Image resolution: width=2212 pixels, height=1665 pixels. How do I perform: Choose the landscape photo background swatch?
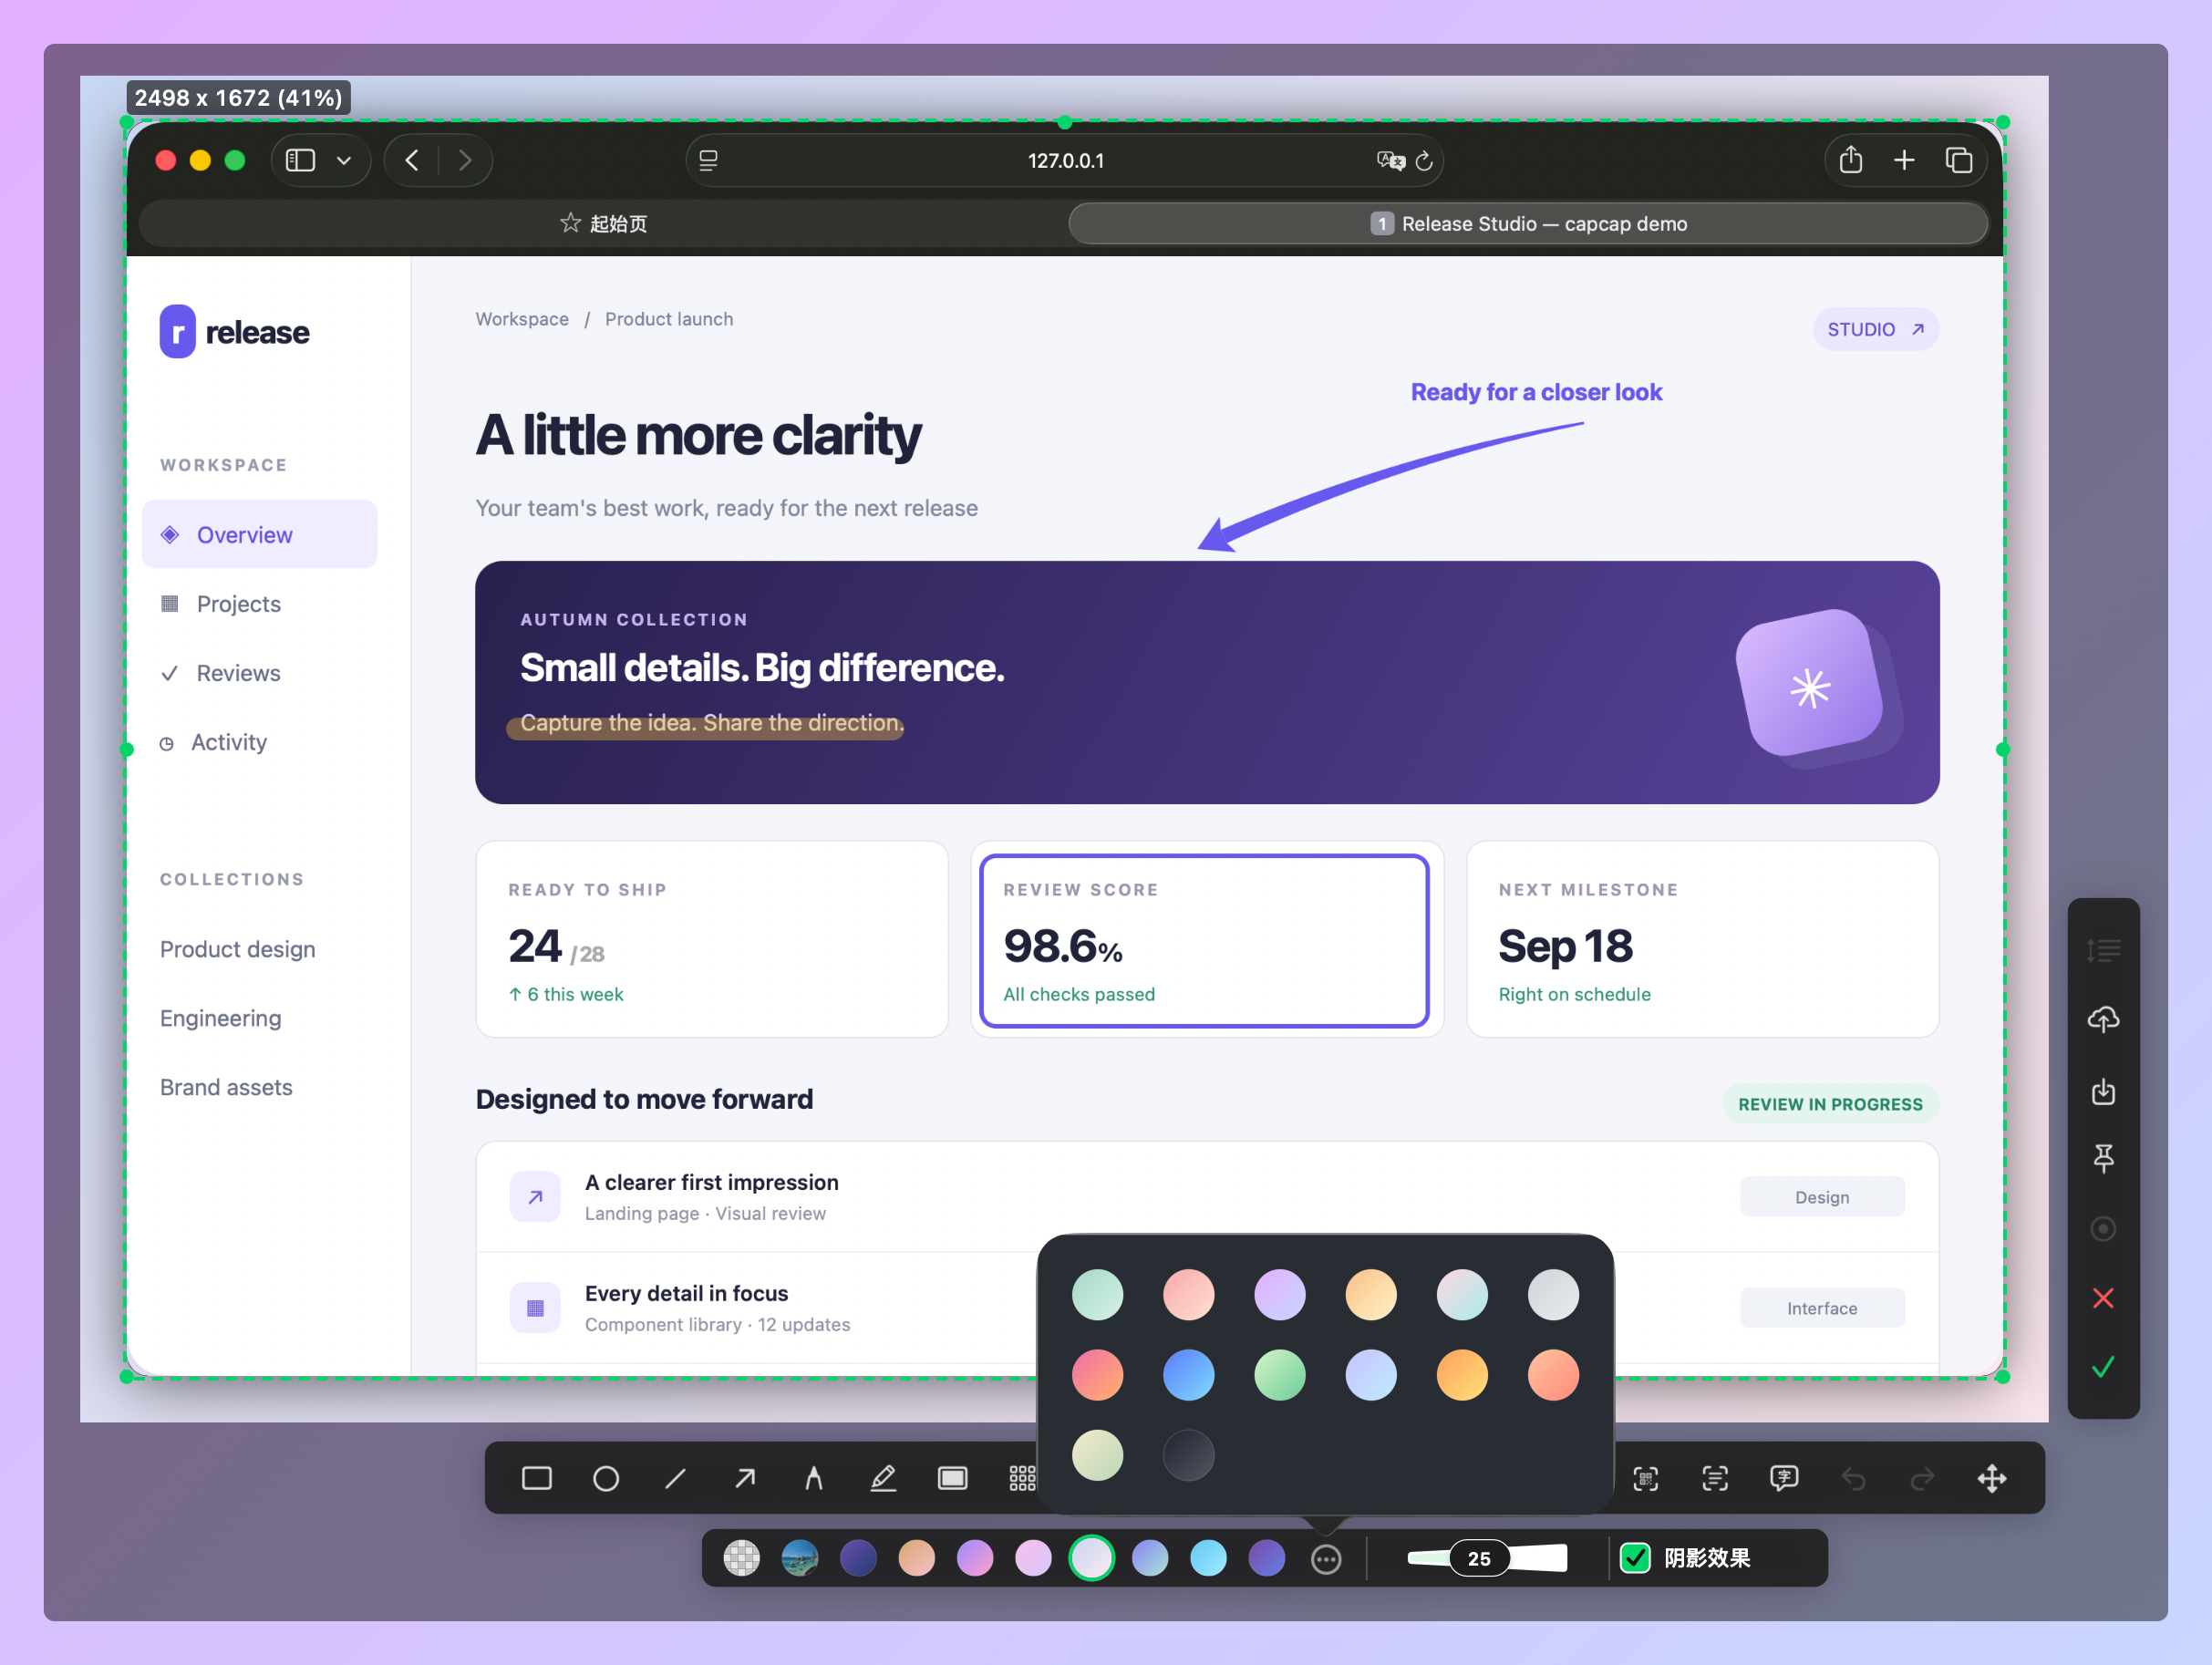pyautogui.click(x=800, y=1558)
